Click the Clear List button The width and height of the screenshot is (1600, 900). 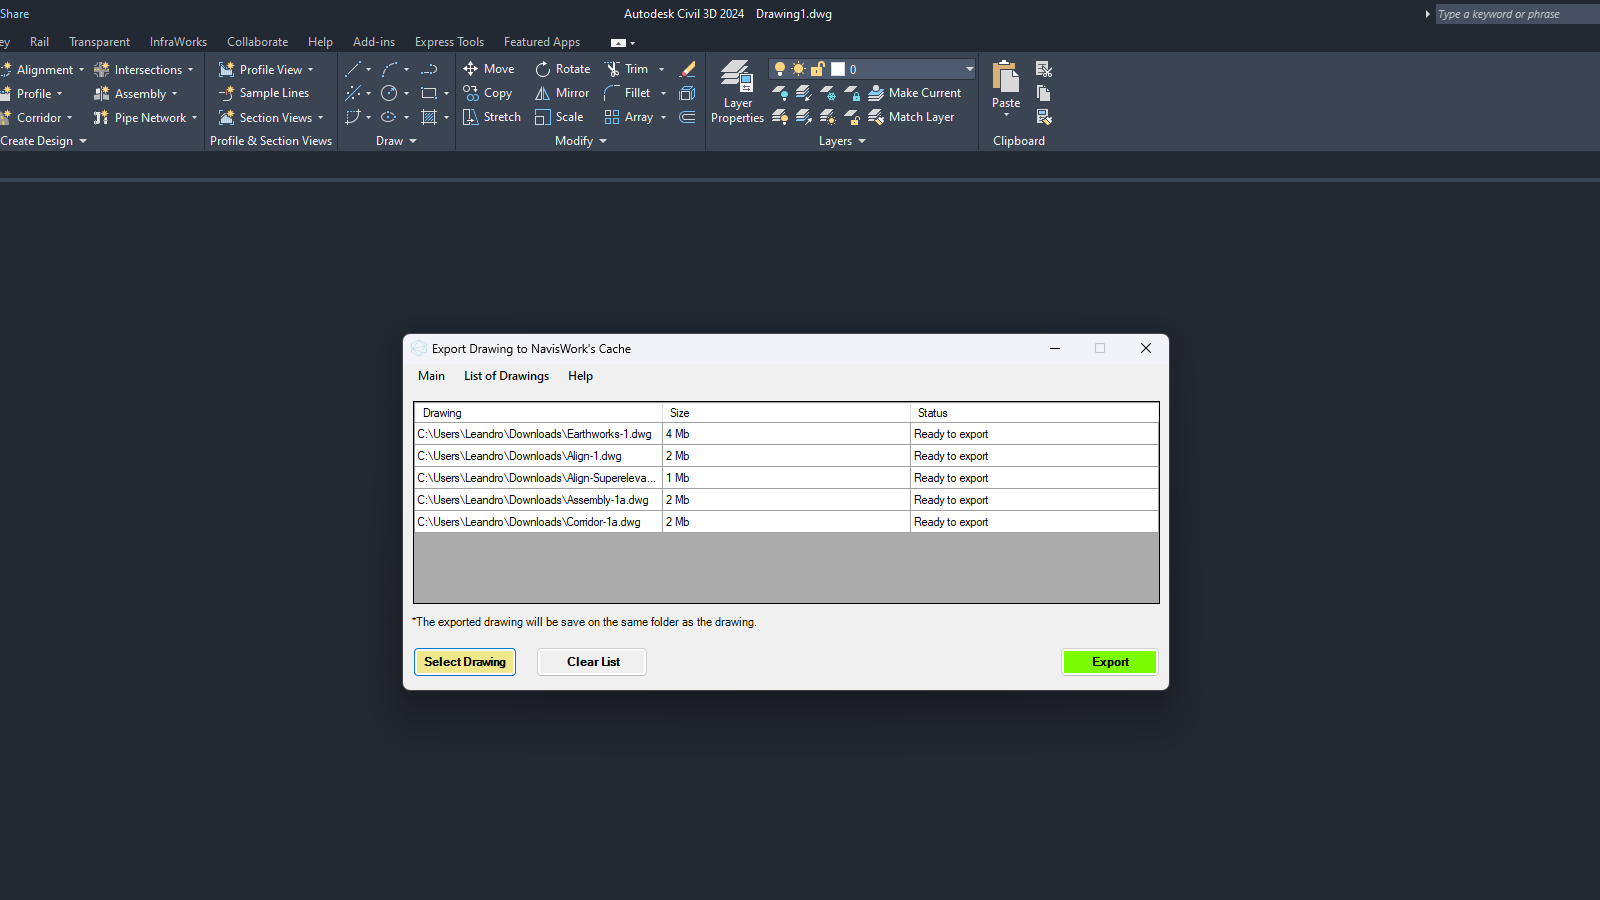(x=592, y=662)
